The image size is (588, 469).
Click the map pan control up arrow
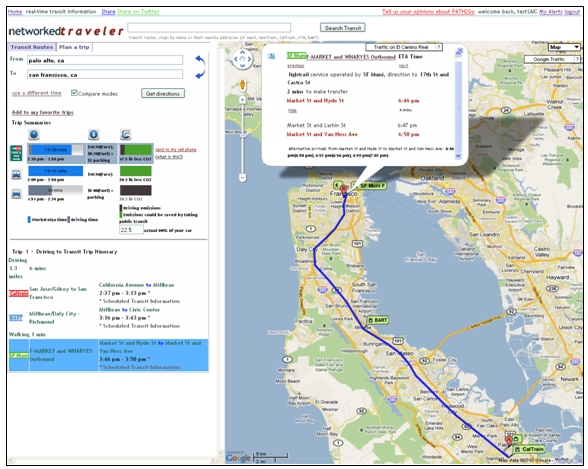pyautogui.click(x=242, y=53)
